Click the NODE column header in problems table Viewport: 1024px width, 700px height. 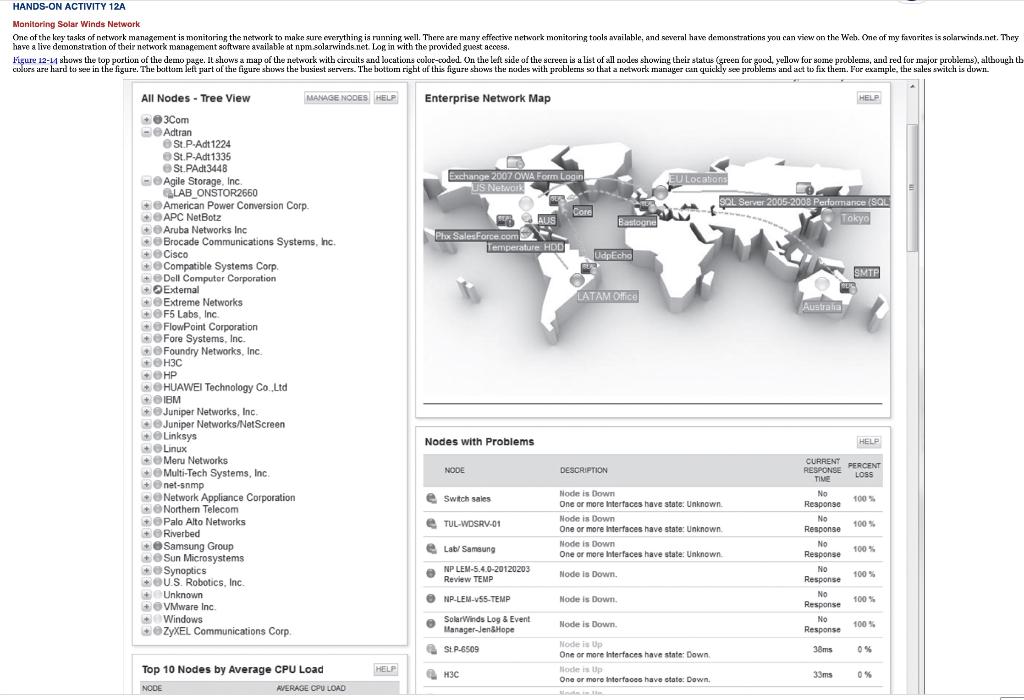(x=455, y=470)
